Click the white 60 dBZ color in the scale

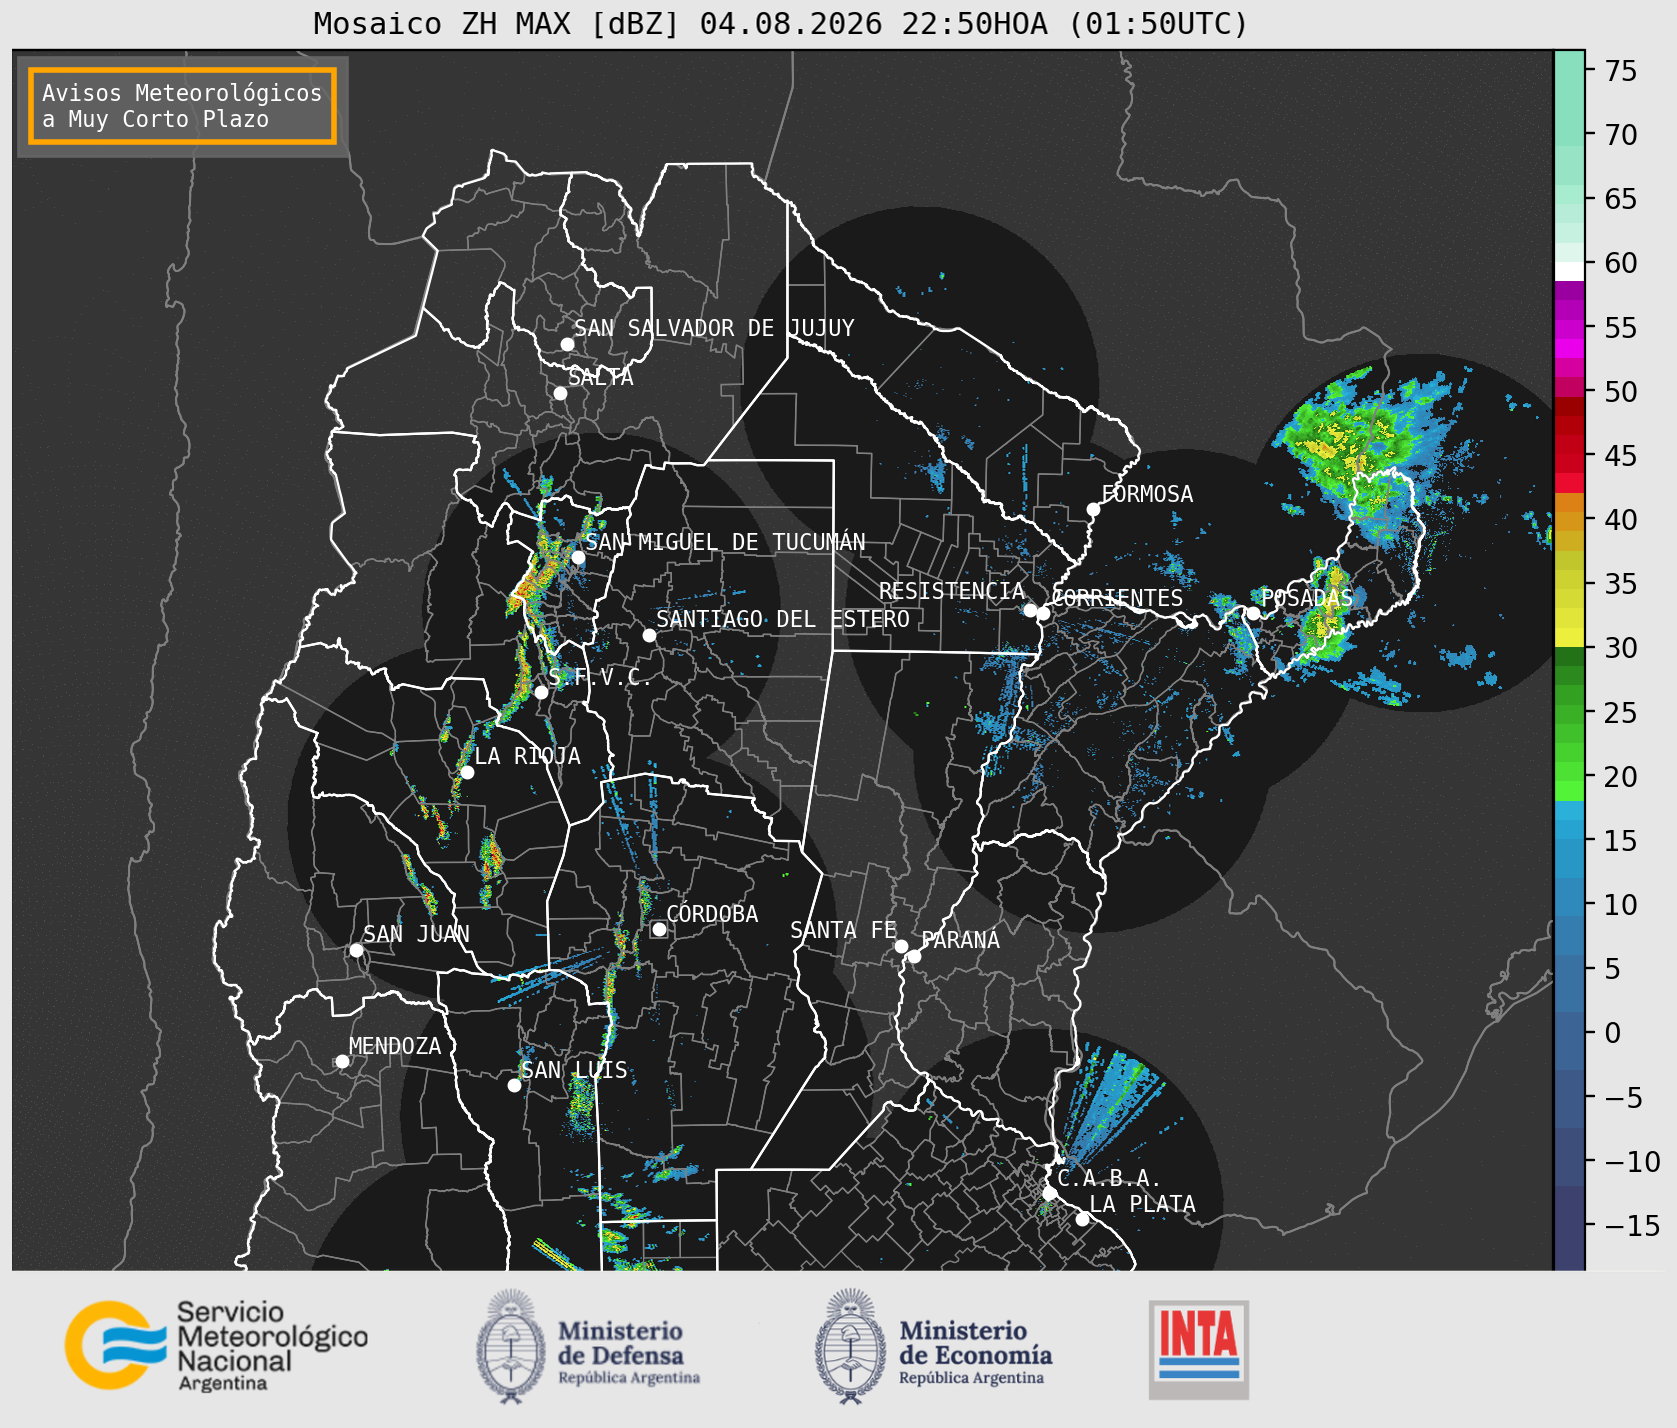click(x=1569, y=271)
